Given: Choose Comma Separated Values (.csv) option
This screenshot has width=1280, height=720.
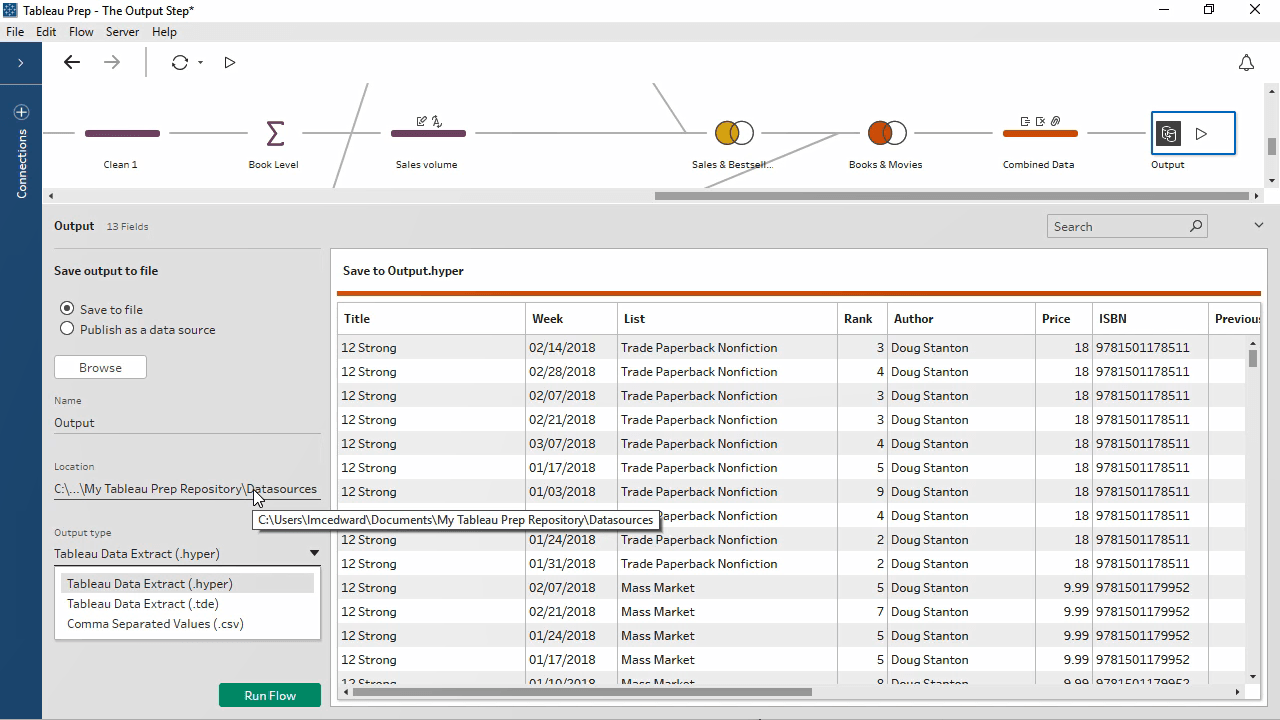Looking at the screenshot, I should 155,624.
